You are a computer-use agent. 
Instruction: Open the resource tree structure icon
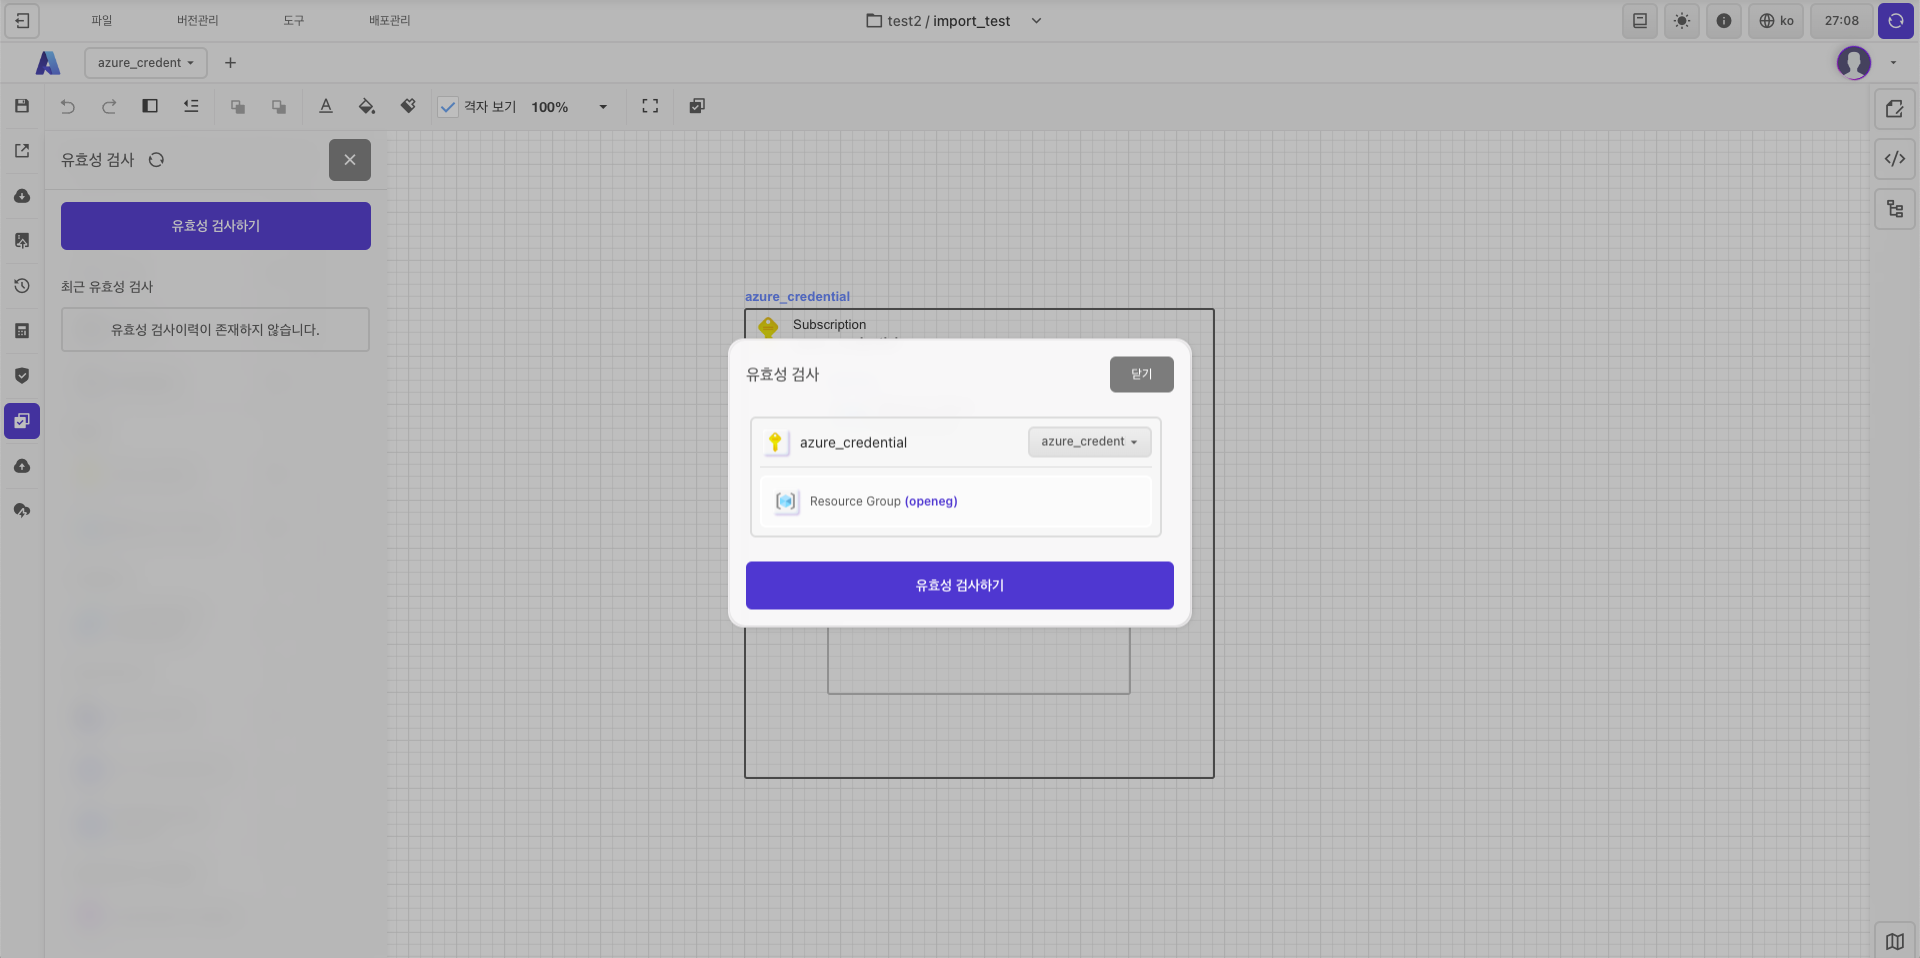pyautogui.click(x=1894, y=209)
